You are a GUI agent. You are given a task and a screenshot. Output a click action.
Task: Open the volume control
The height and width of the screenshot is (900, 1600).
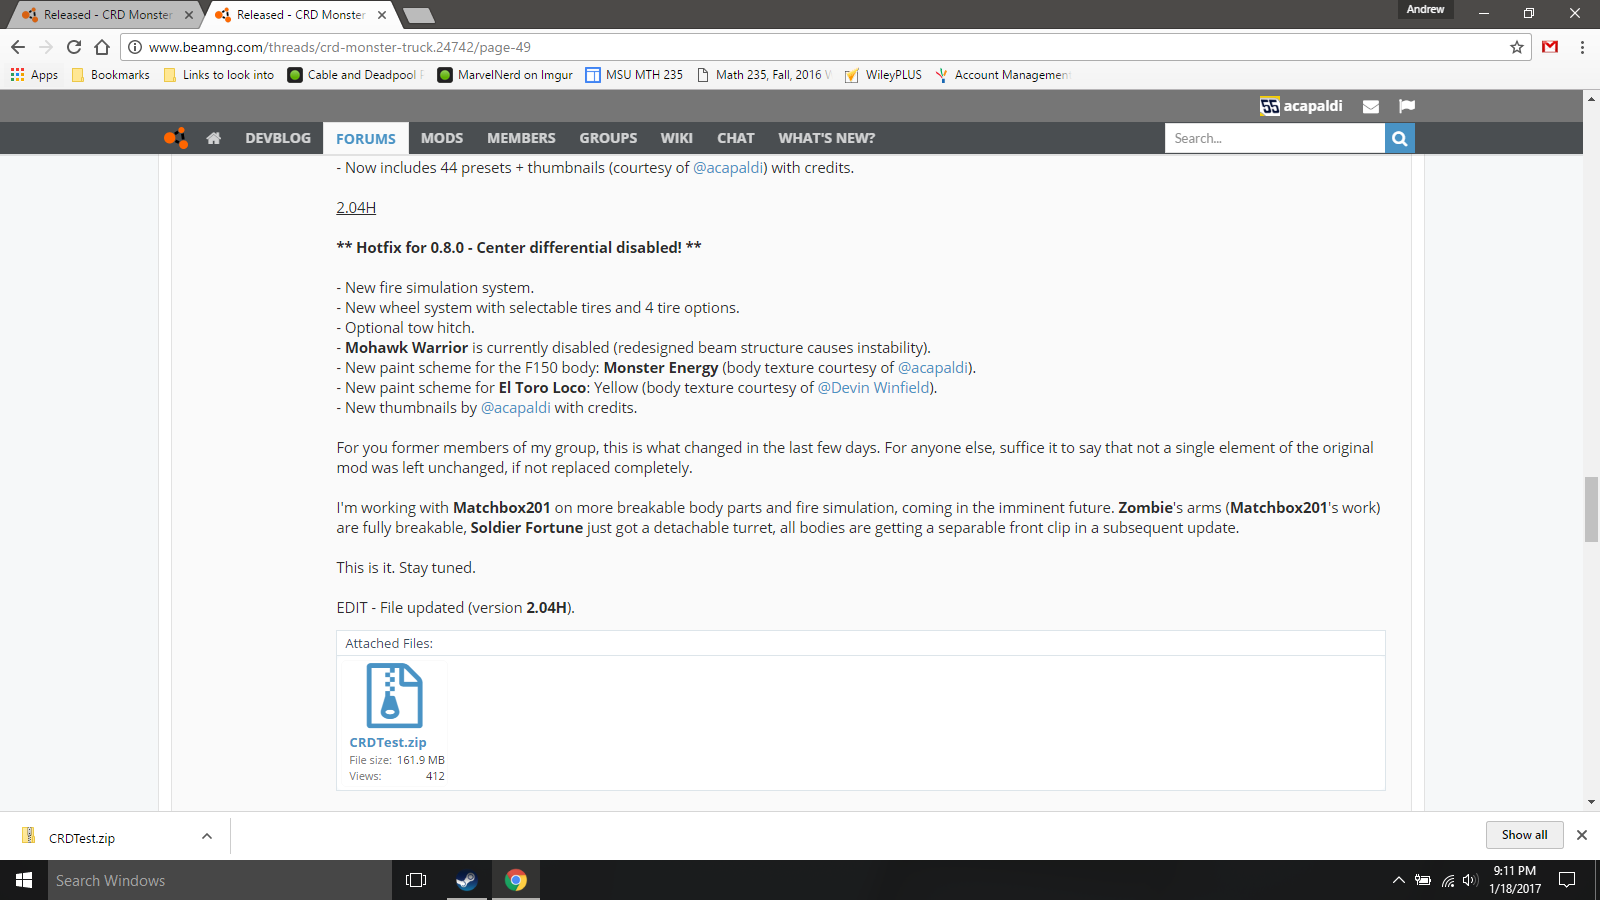click(x=1470, y=880)
